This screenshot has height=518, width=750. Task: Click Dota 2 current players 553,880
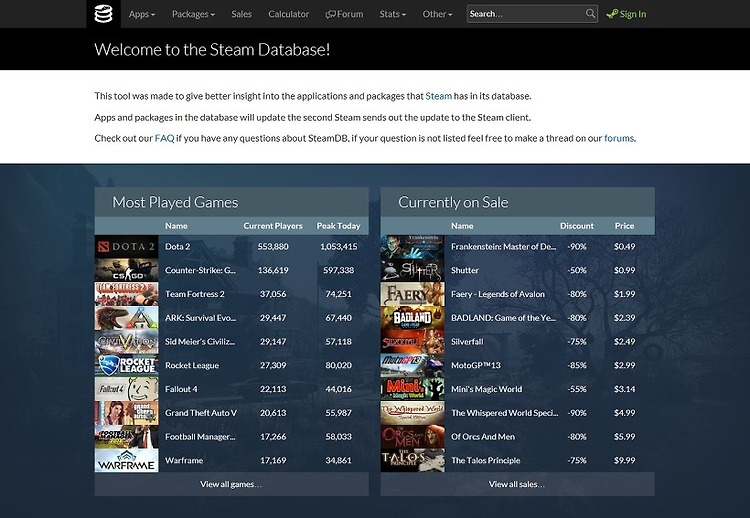coord(273,247)
